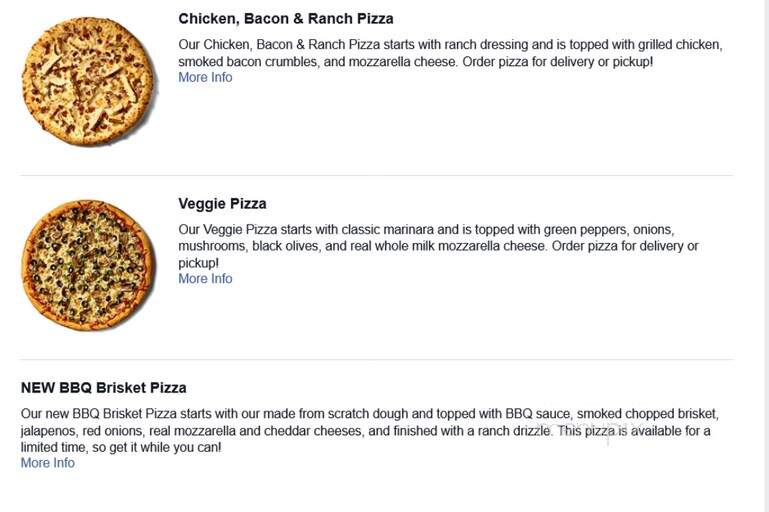769x512 pixels.
Task: Click the faint watermark over the brisket text
Action: [589, 430]
